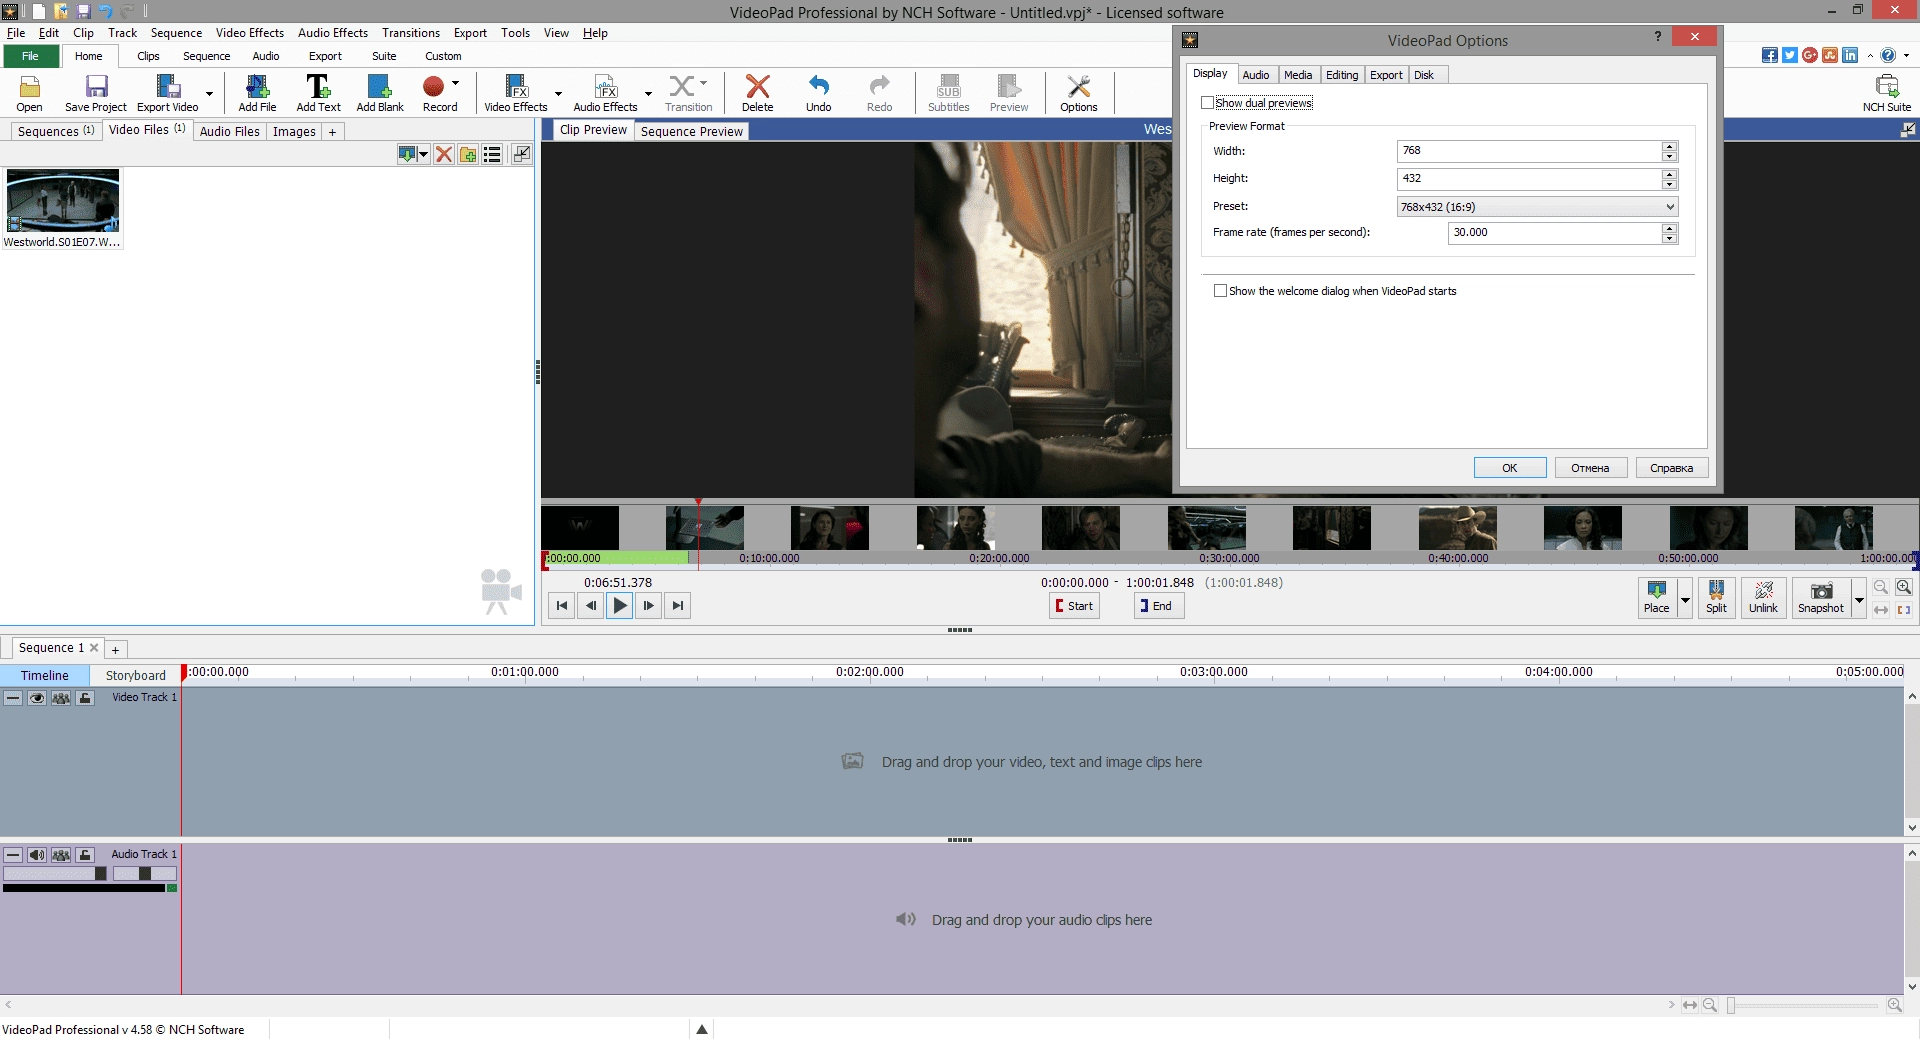Expand the Snapshot dropdown arrow
The height and width of the screenshot is (1040, 1920).
1859,600
